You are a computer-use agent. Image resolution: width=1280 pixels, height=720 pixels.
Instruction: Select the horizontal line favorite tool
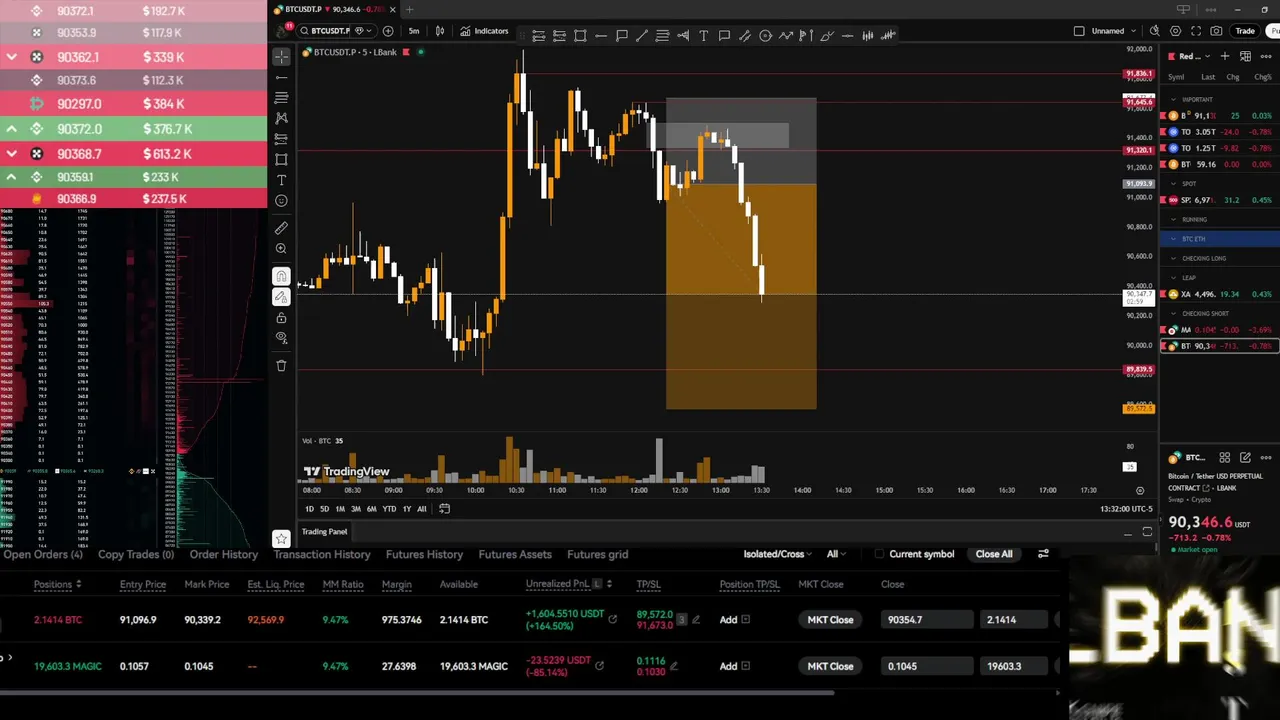coord(600,36)
